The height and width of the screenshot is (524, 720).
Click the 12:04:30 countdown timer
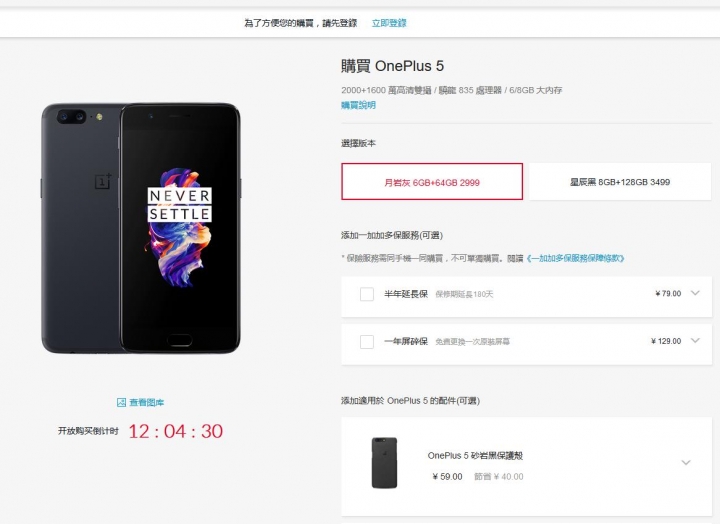(176, 431)
